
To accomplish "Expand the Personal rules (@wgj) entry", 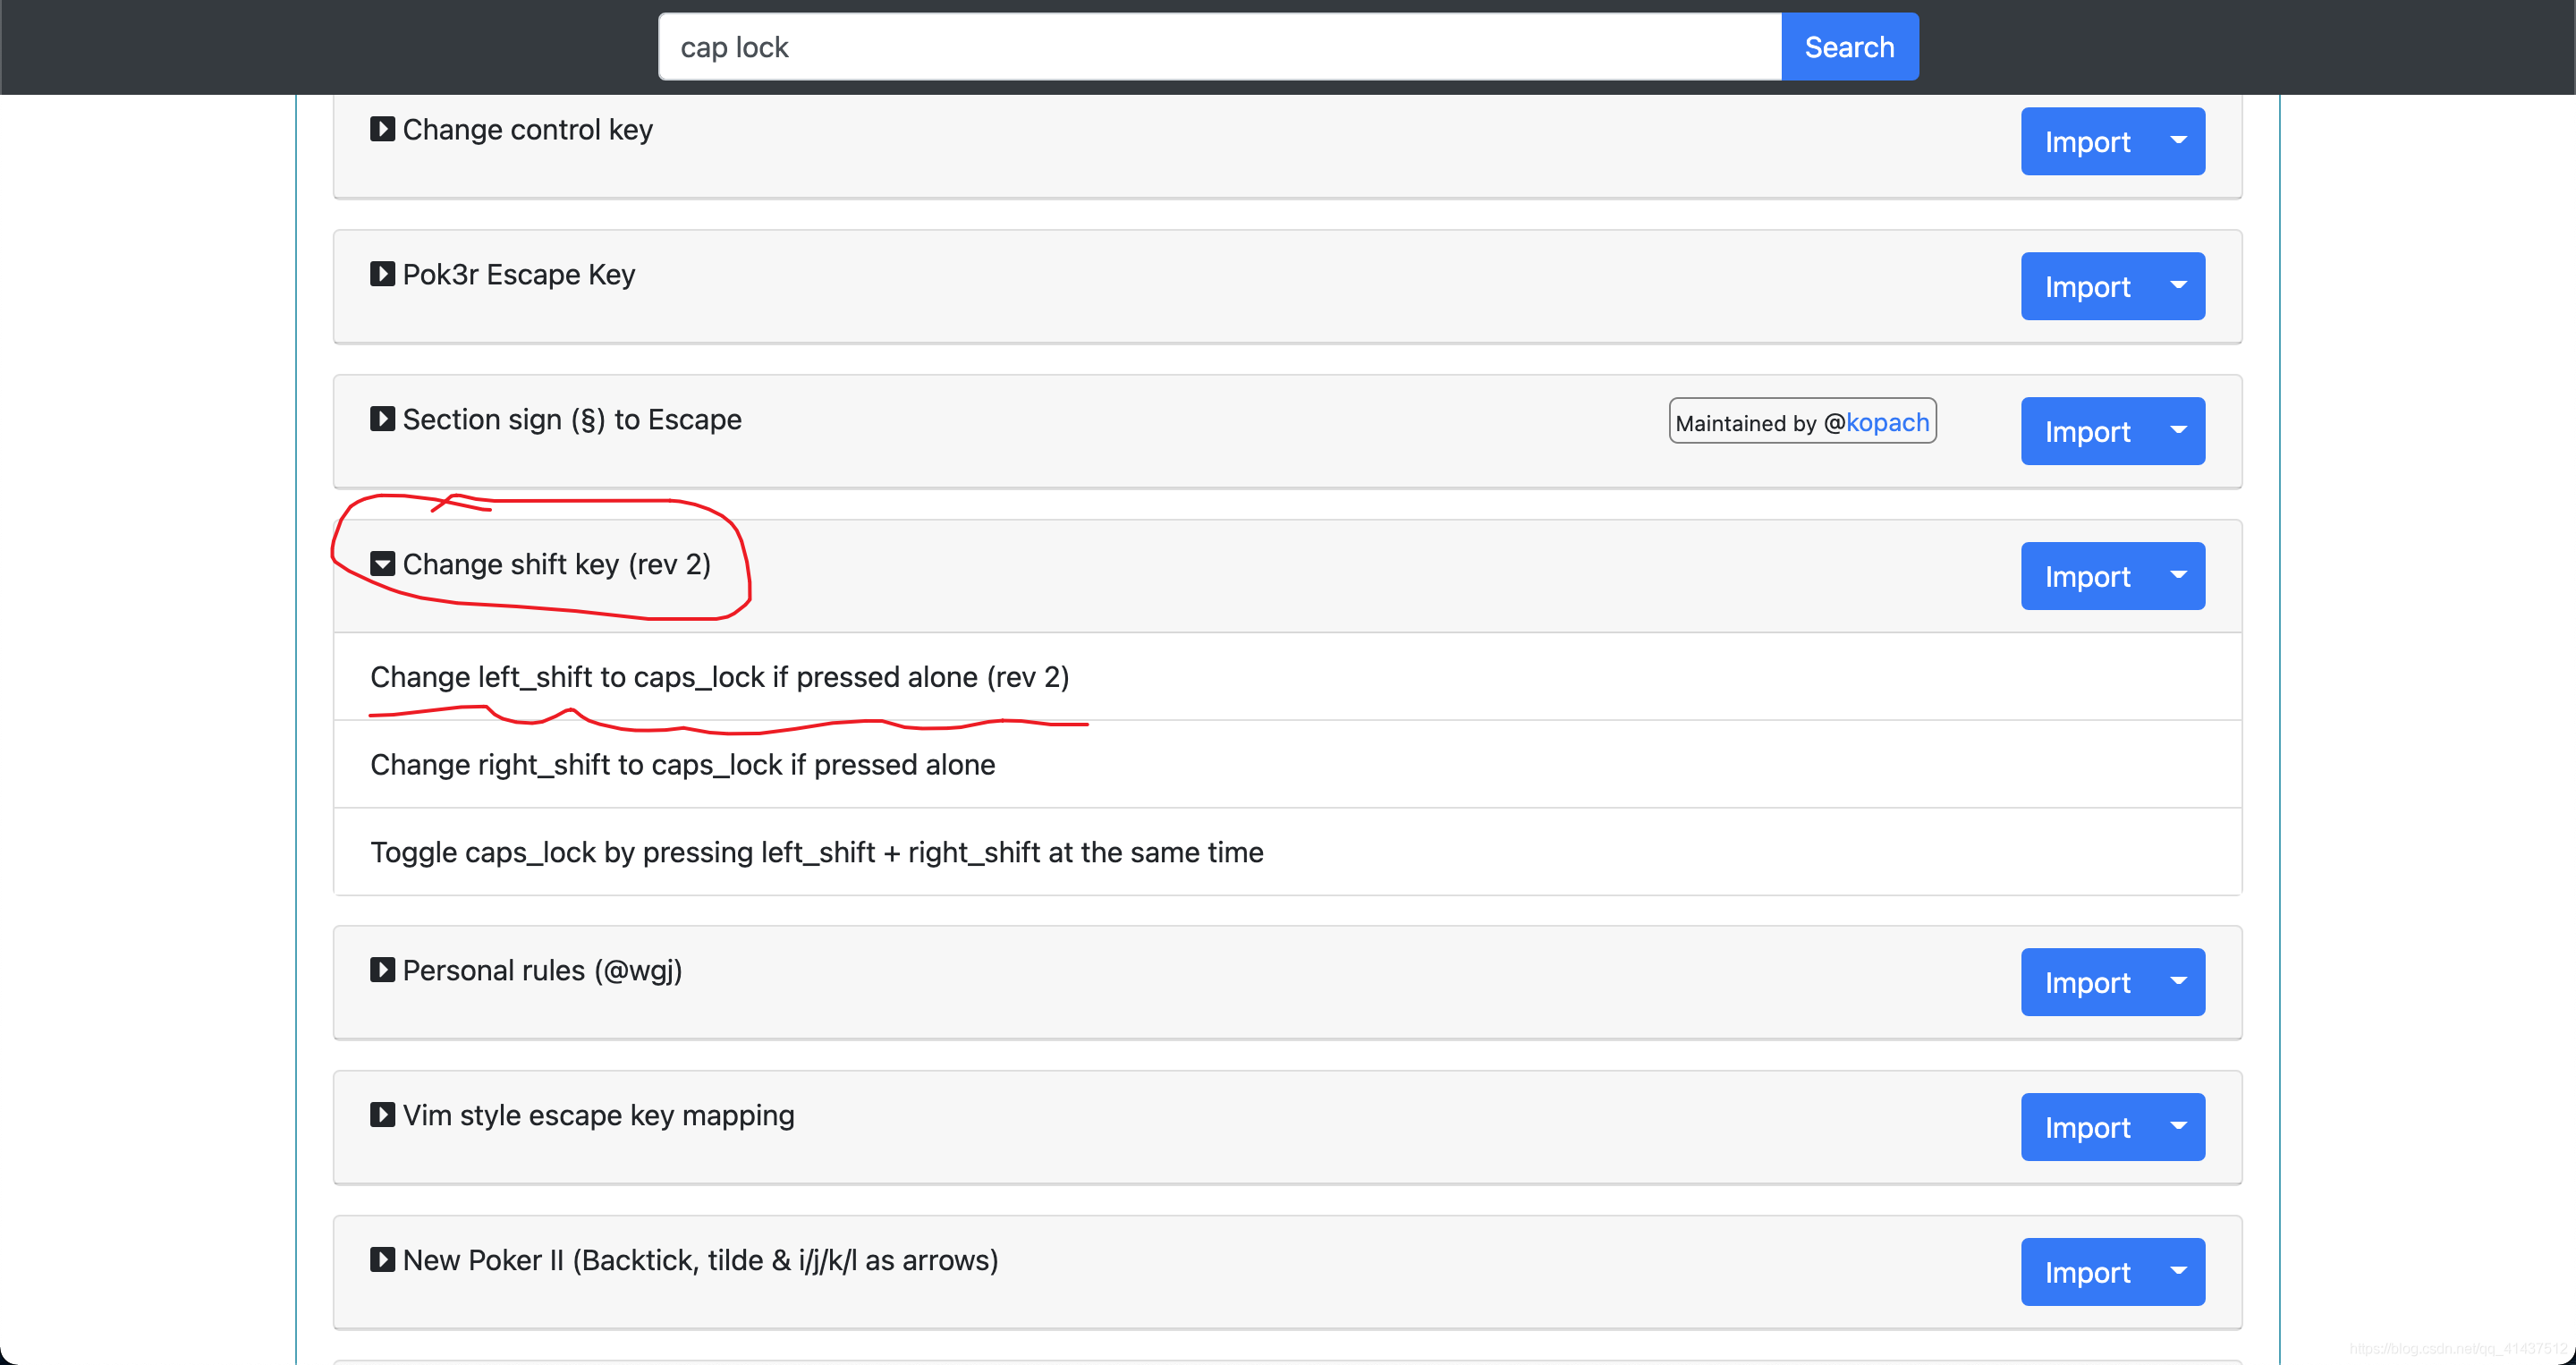I will pos(382,970).
